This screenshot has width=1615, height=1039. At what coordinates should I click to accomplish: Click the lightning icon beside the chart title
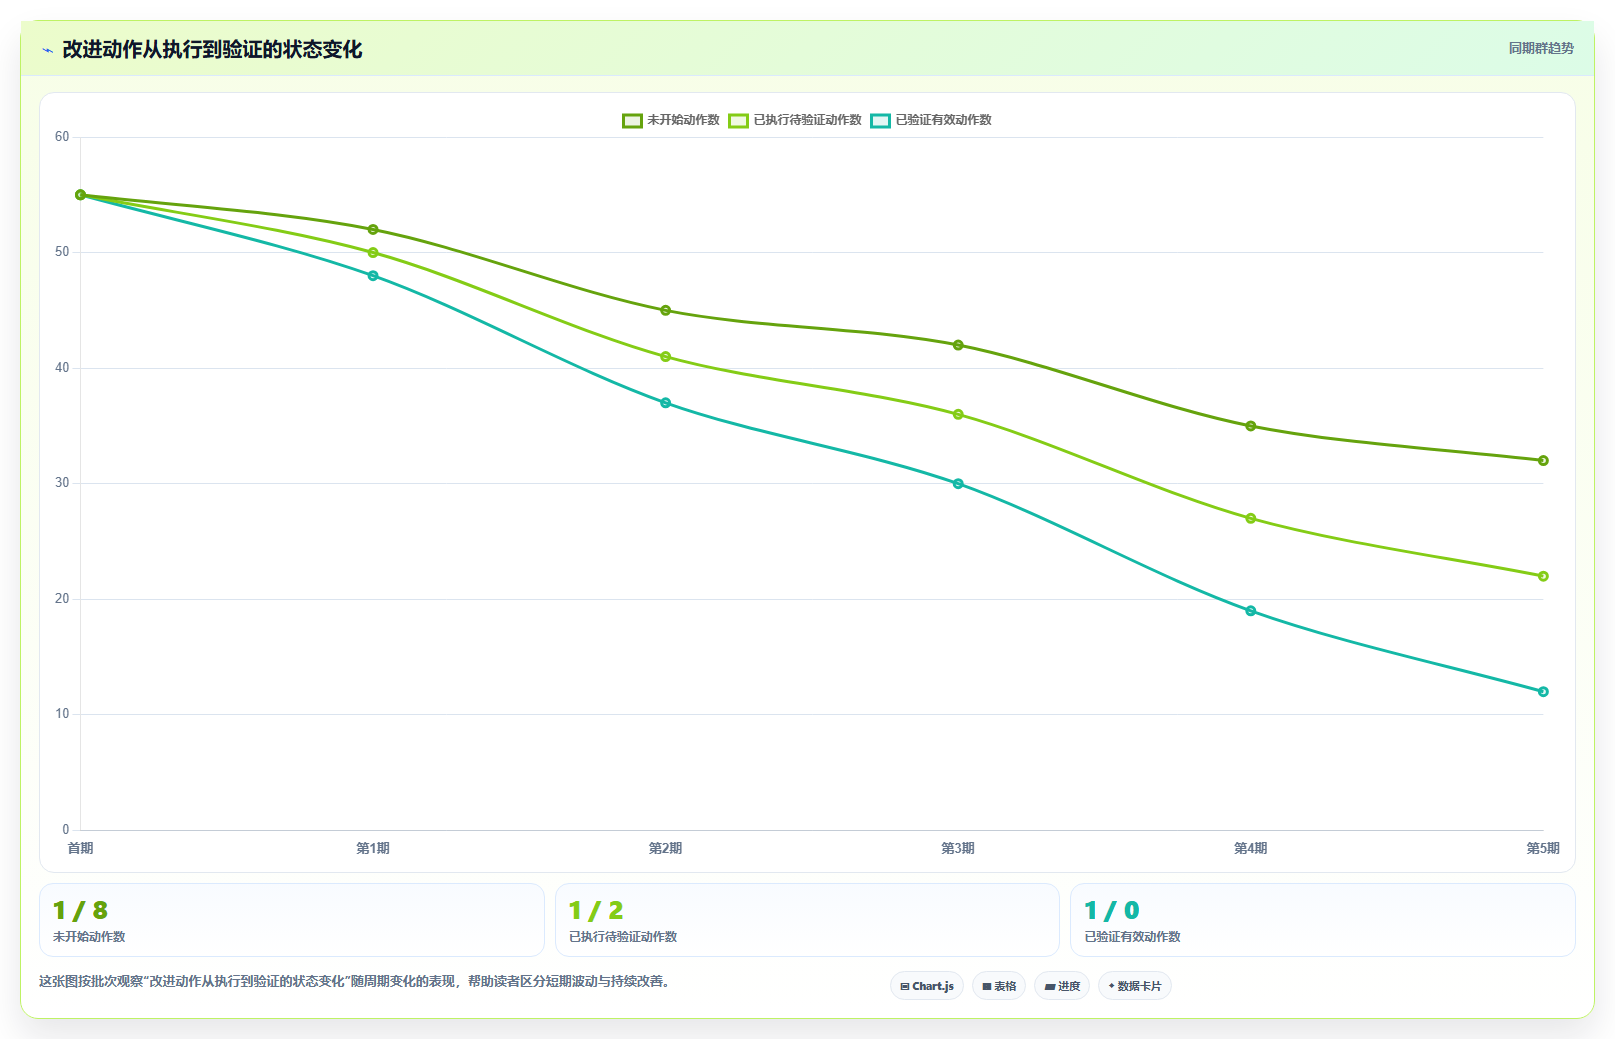[47, 50]
